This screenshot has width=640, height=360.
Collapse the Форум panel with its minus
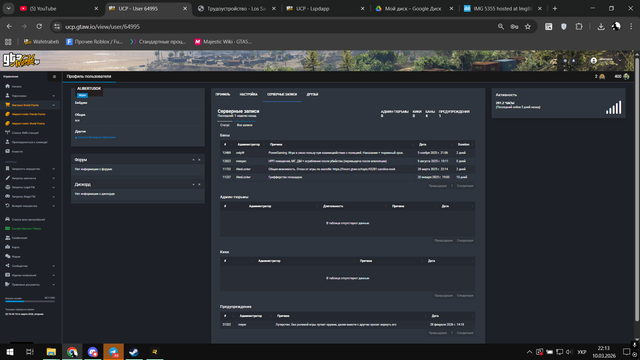[x=193, y=160]
